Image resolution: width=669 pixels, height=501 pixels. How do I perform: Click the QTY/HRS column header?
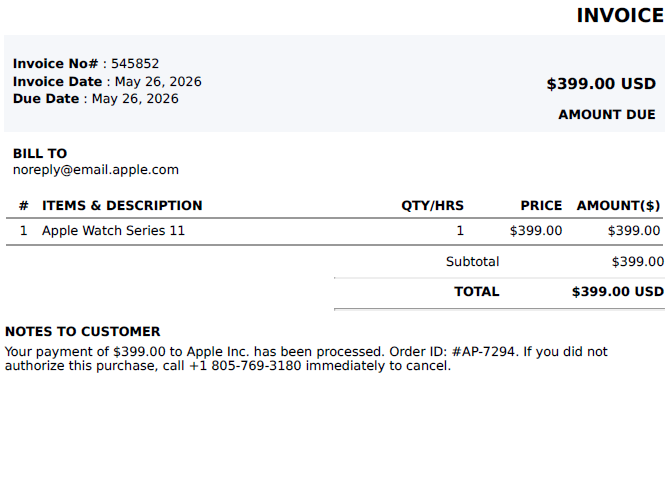coord(432,206)
